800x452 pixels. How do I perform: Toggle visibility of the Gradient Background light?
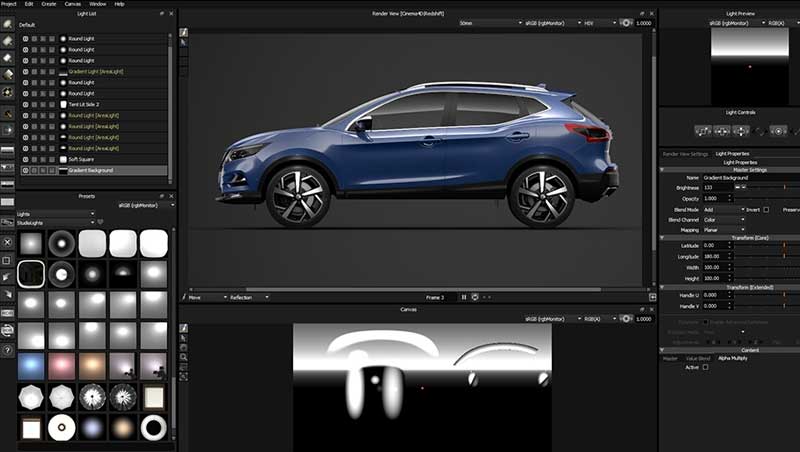click(x=26, y=170)
